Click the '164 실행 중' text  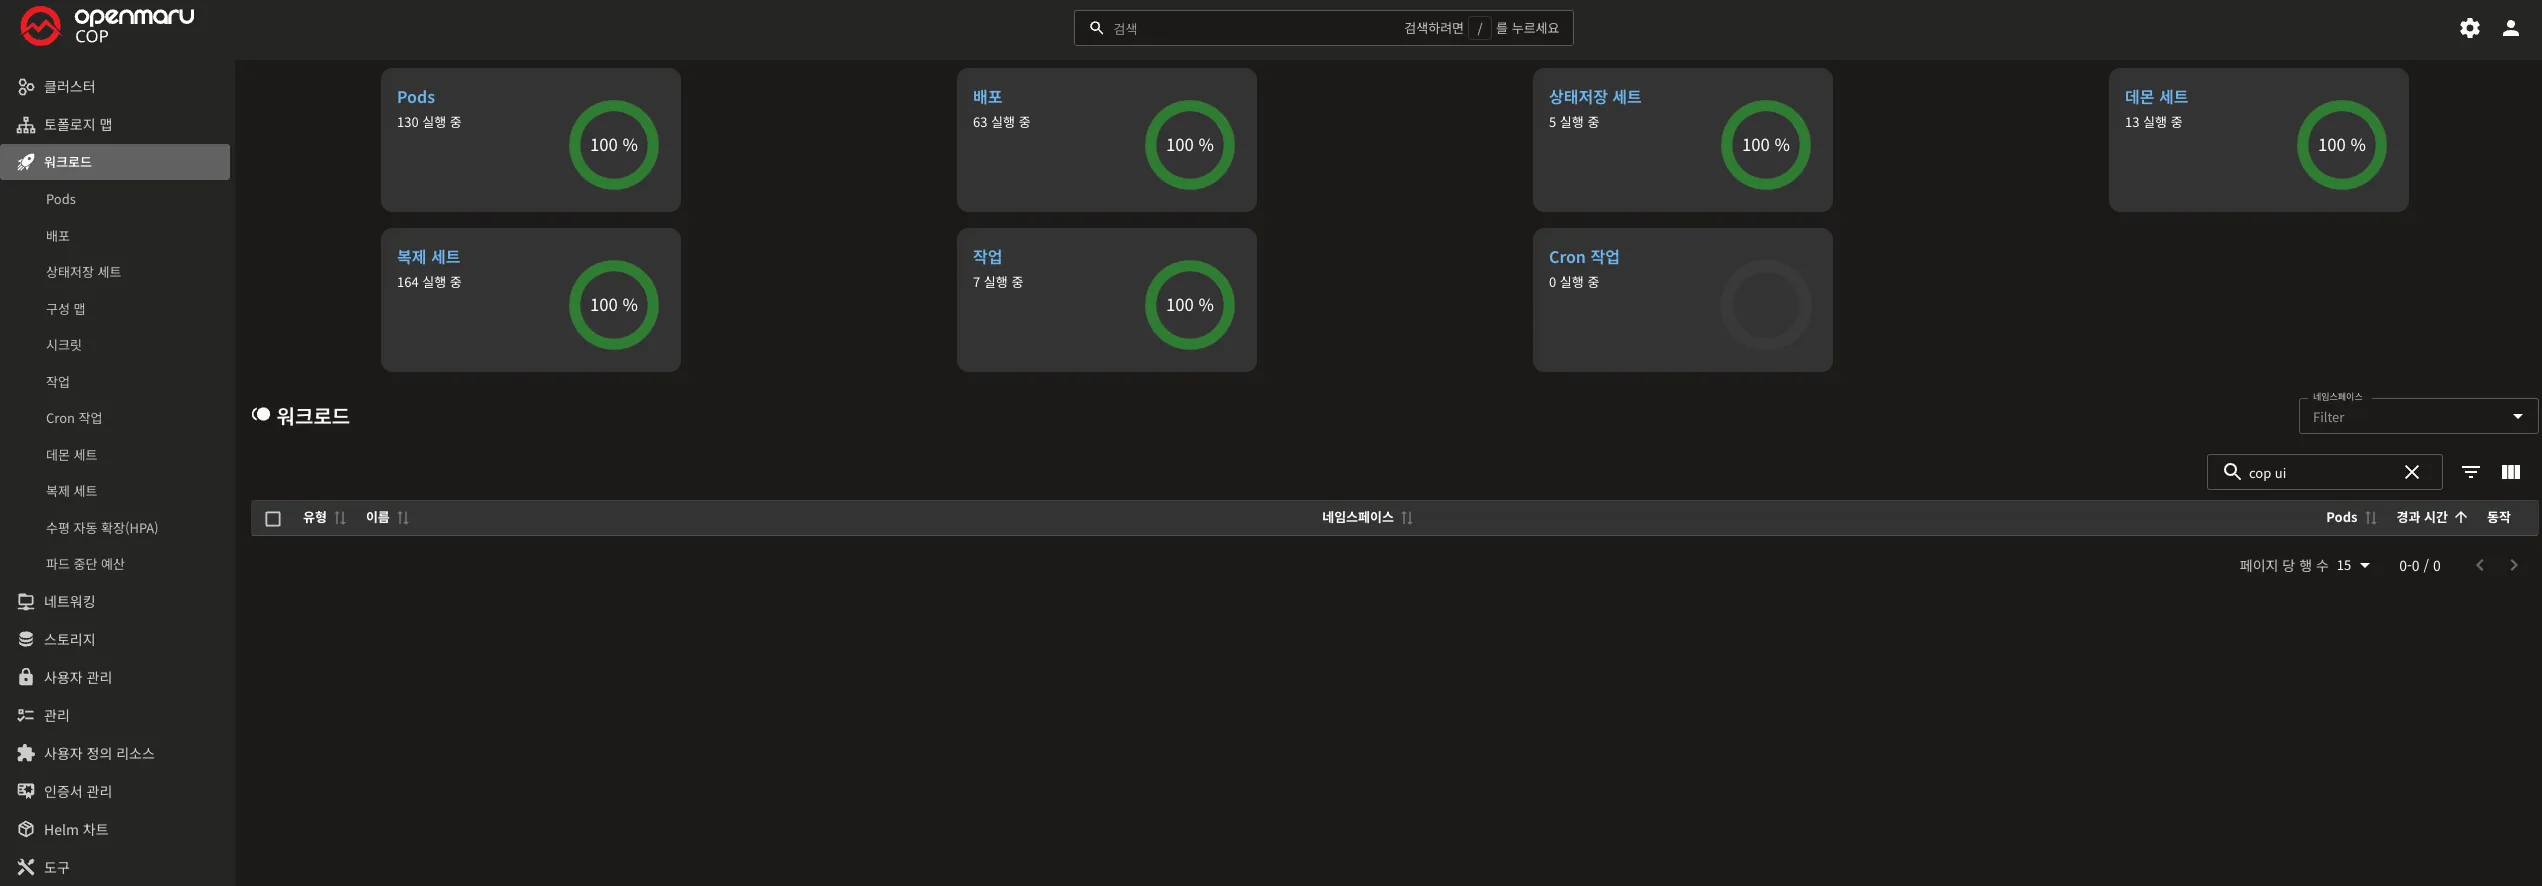coord(429,282)
